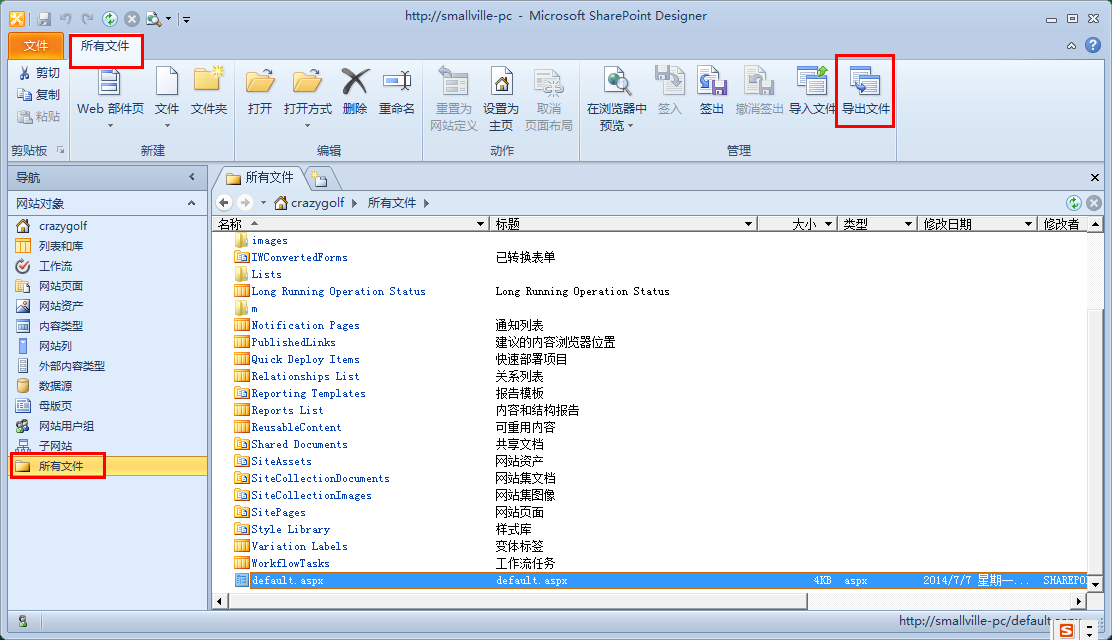Click the 导出文件 icon
The height and width of the screenshot is (640, 1112).
click(x=865, y=80)
